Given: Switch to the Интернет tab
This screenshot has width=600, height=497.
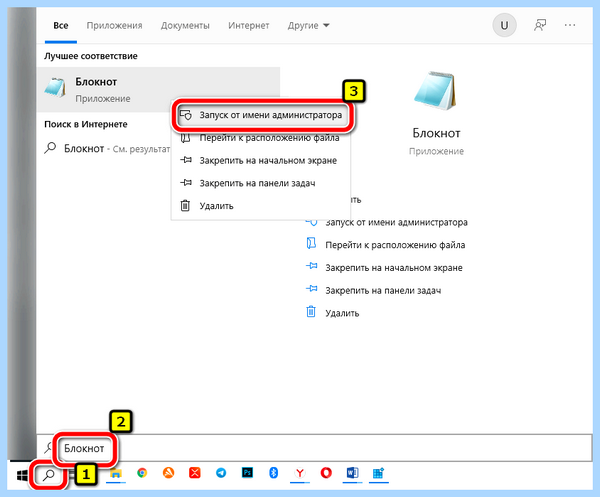Looking at the screenshot, I should pos(249,25).
